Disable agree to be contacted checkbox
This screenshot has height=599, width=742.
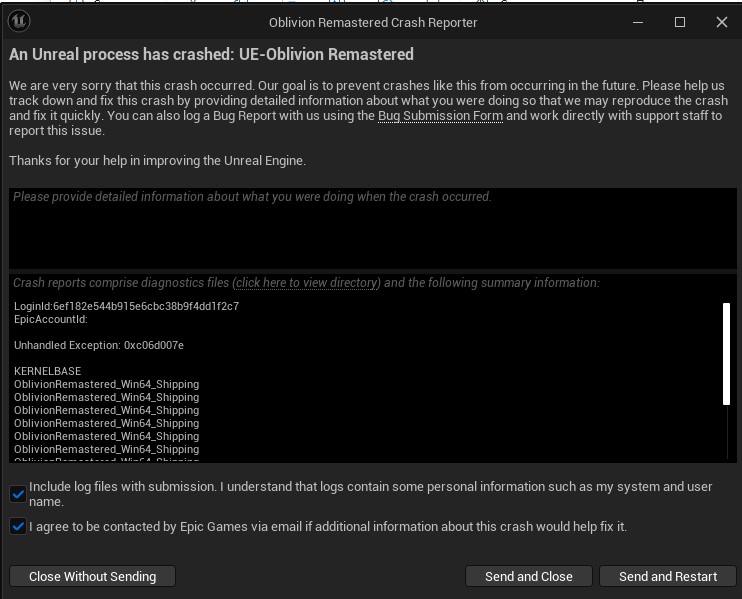point(18,526)
